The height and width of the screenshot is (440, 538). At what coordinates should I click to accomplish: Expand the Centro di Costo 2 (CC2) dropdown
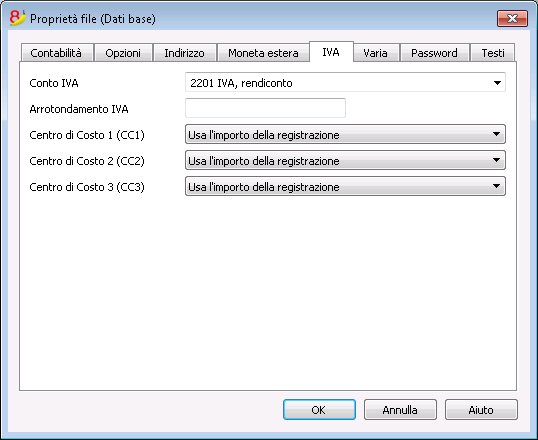(345, 160)
